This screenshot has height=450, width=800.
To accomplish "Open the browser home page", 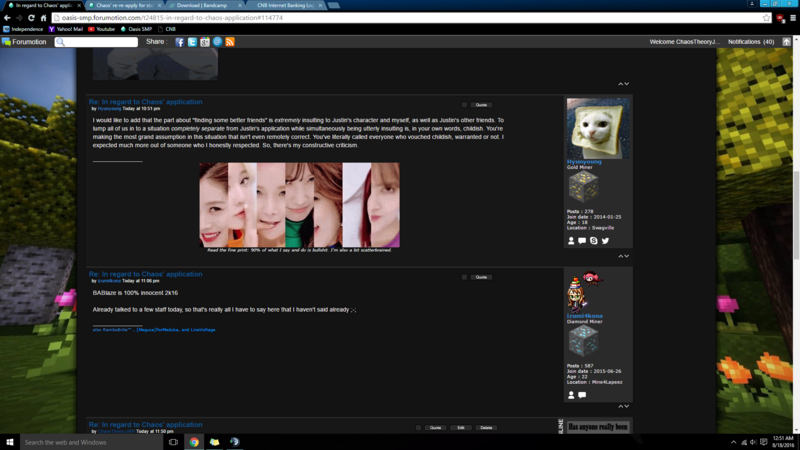I will [x=43, y=18].
